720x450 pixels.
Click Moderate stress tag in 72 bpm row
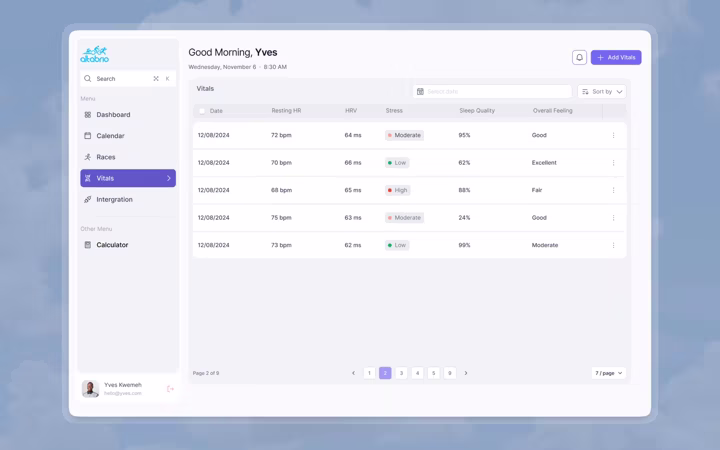(404, 135)
